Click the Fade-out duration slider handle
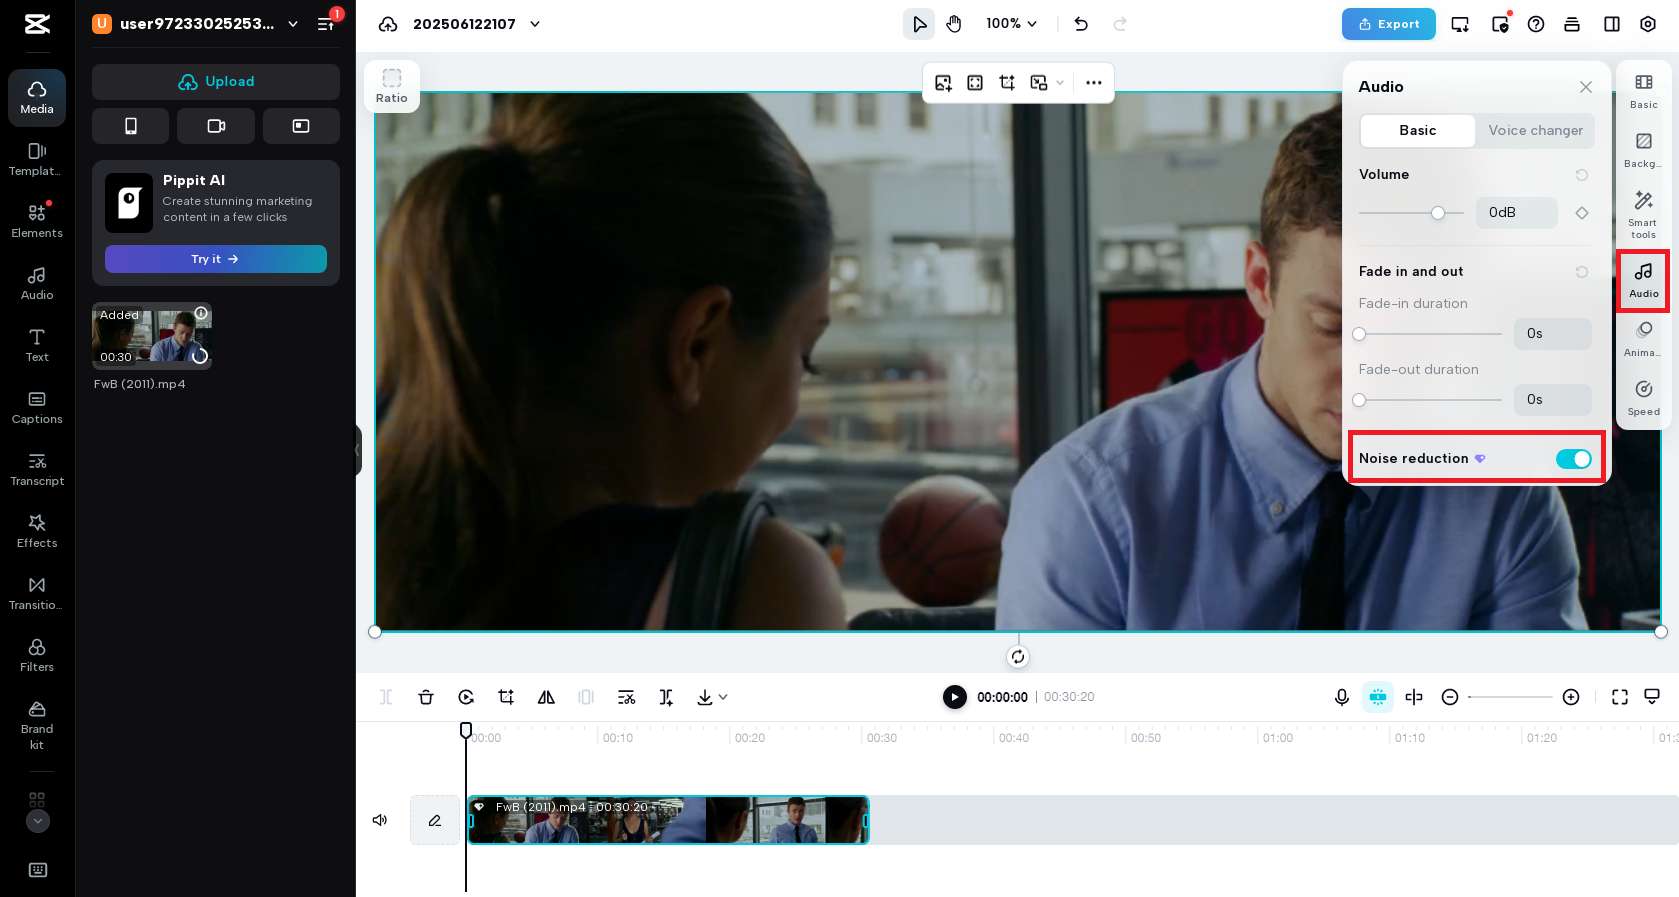 point(1359,400)
